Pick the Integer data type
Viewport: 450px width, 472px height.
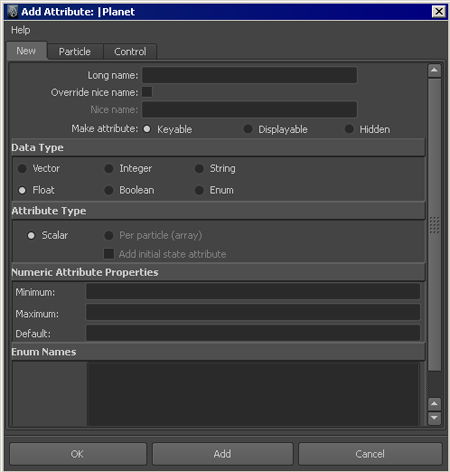click(109, 169)
